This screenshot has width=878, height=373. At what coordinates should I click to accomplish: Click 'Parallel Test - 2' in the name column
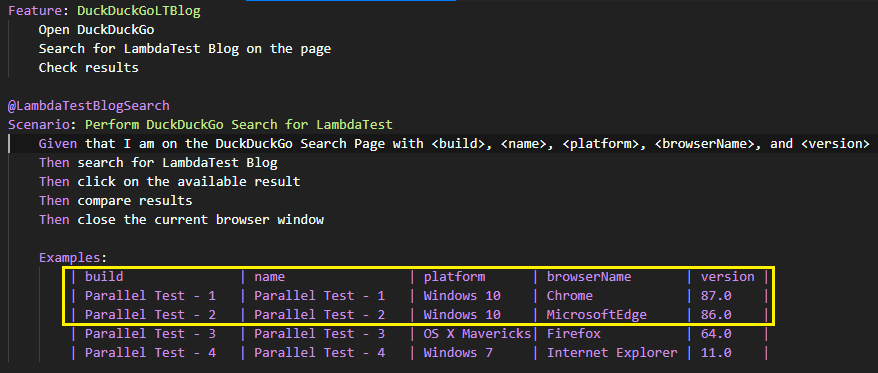pos(319,315)
